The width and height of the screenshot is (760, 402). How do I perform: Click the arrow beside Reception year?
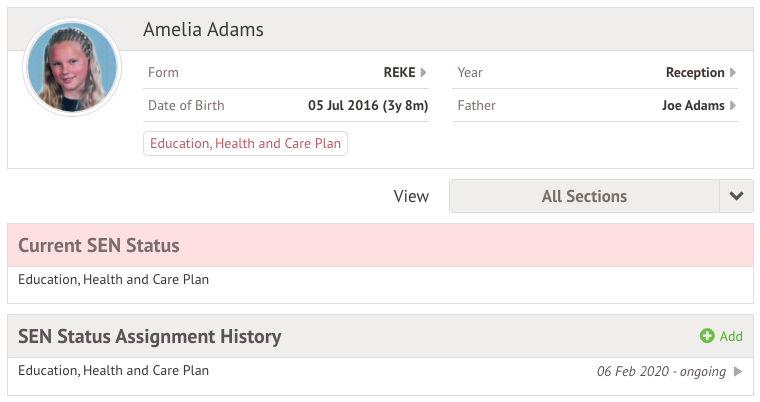733,73
